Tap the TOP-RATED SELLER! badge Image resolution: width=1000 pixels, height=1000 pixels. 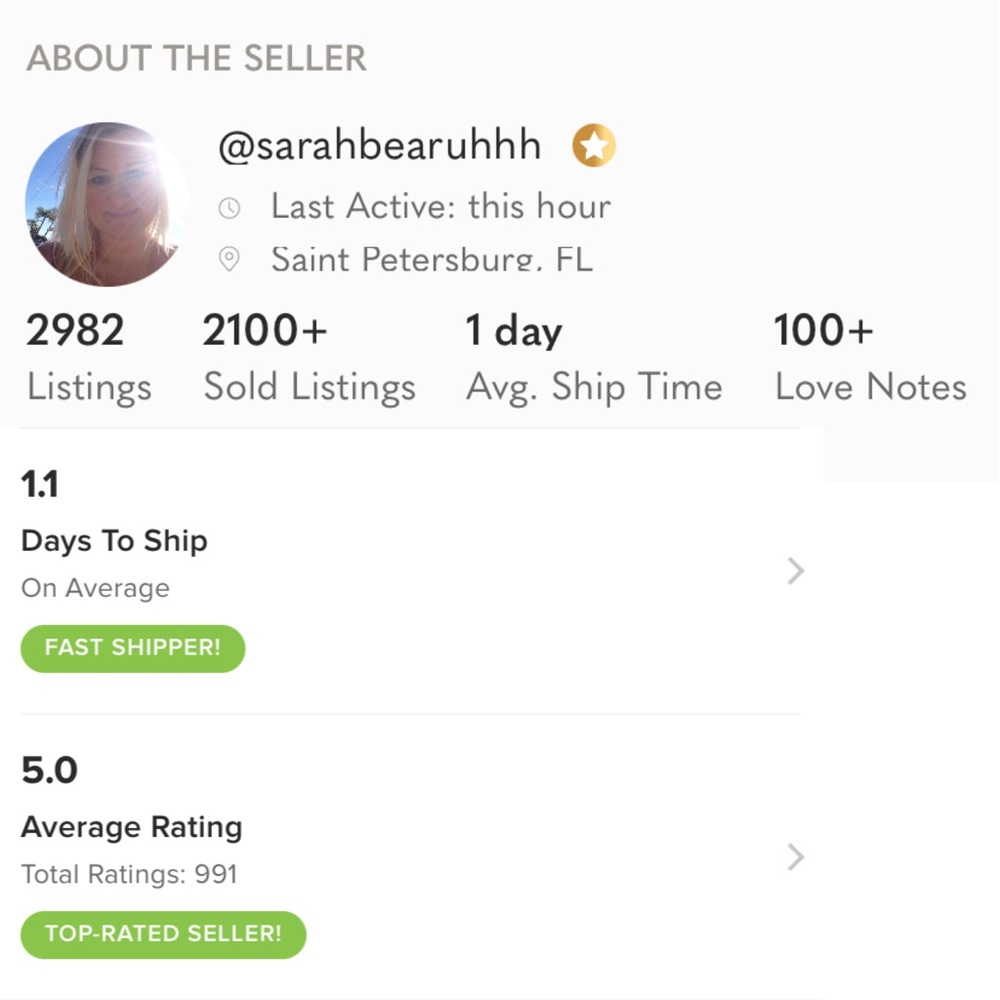[x=163, y=934]
